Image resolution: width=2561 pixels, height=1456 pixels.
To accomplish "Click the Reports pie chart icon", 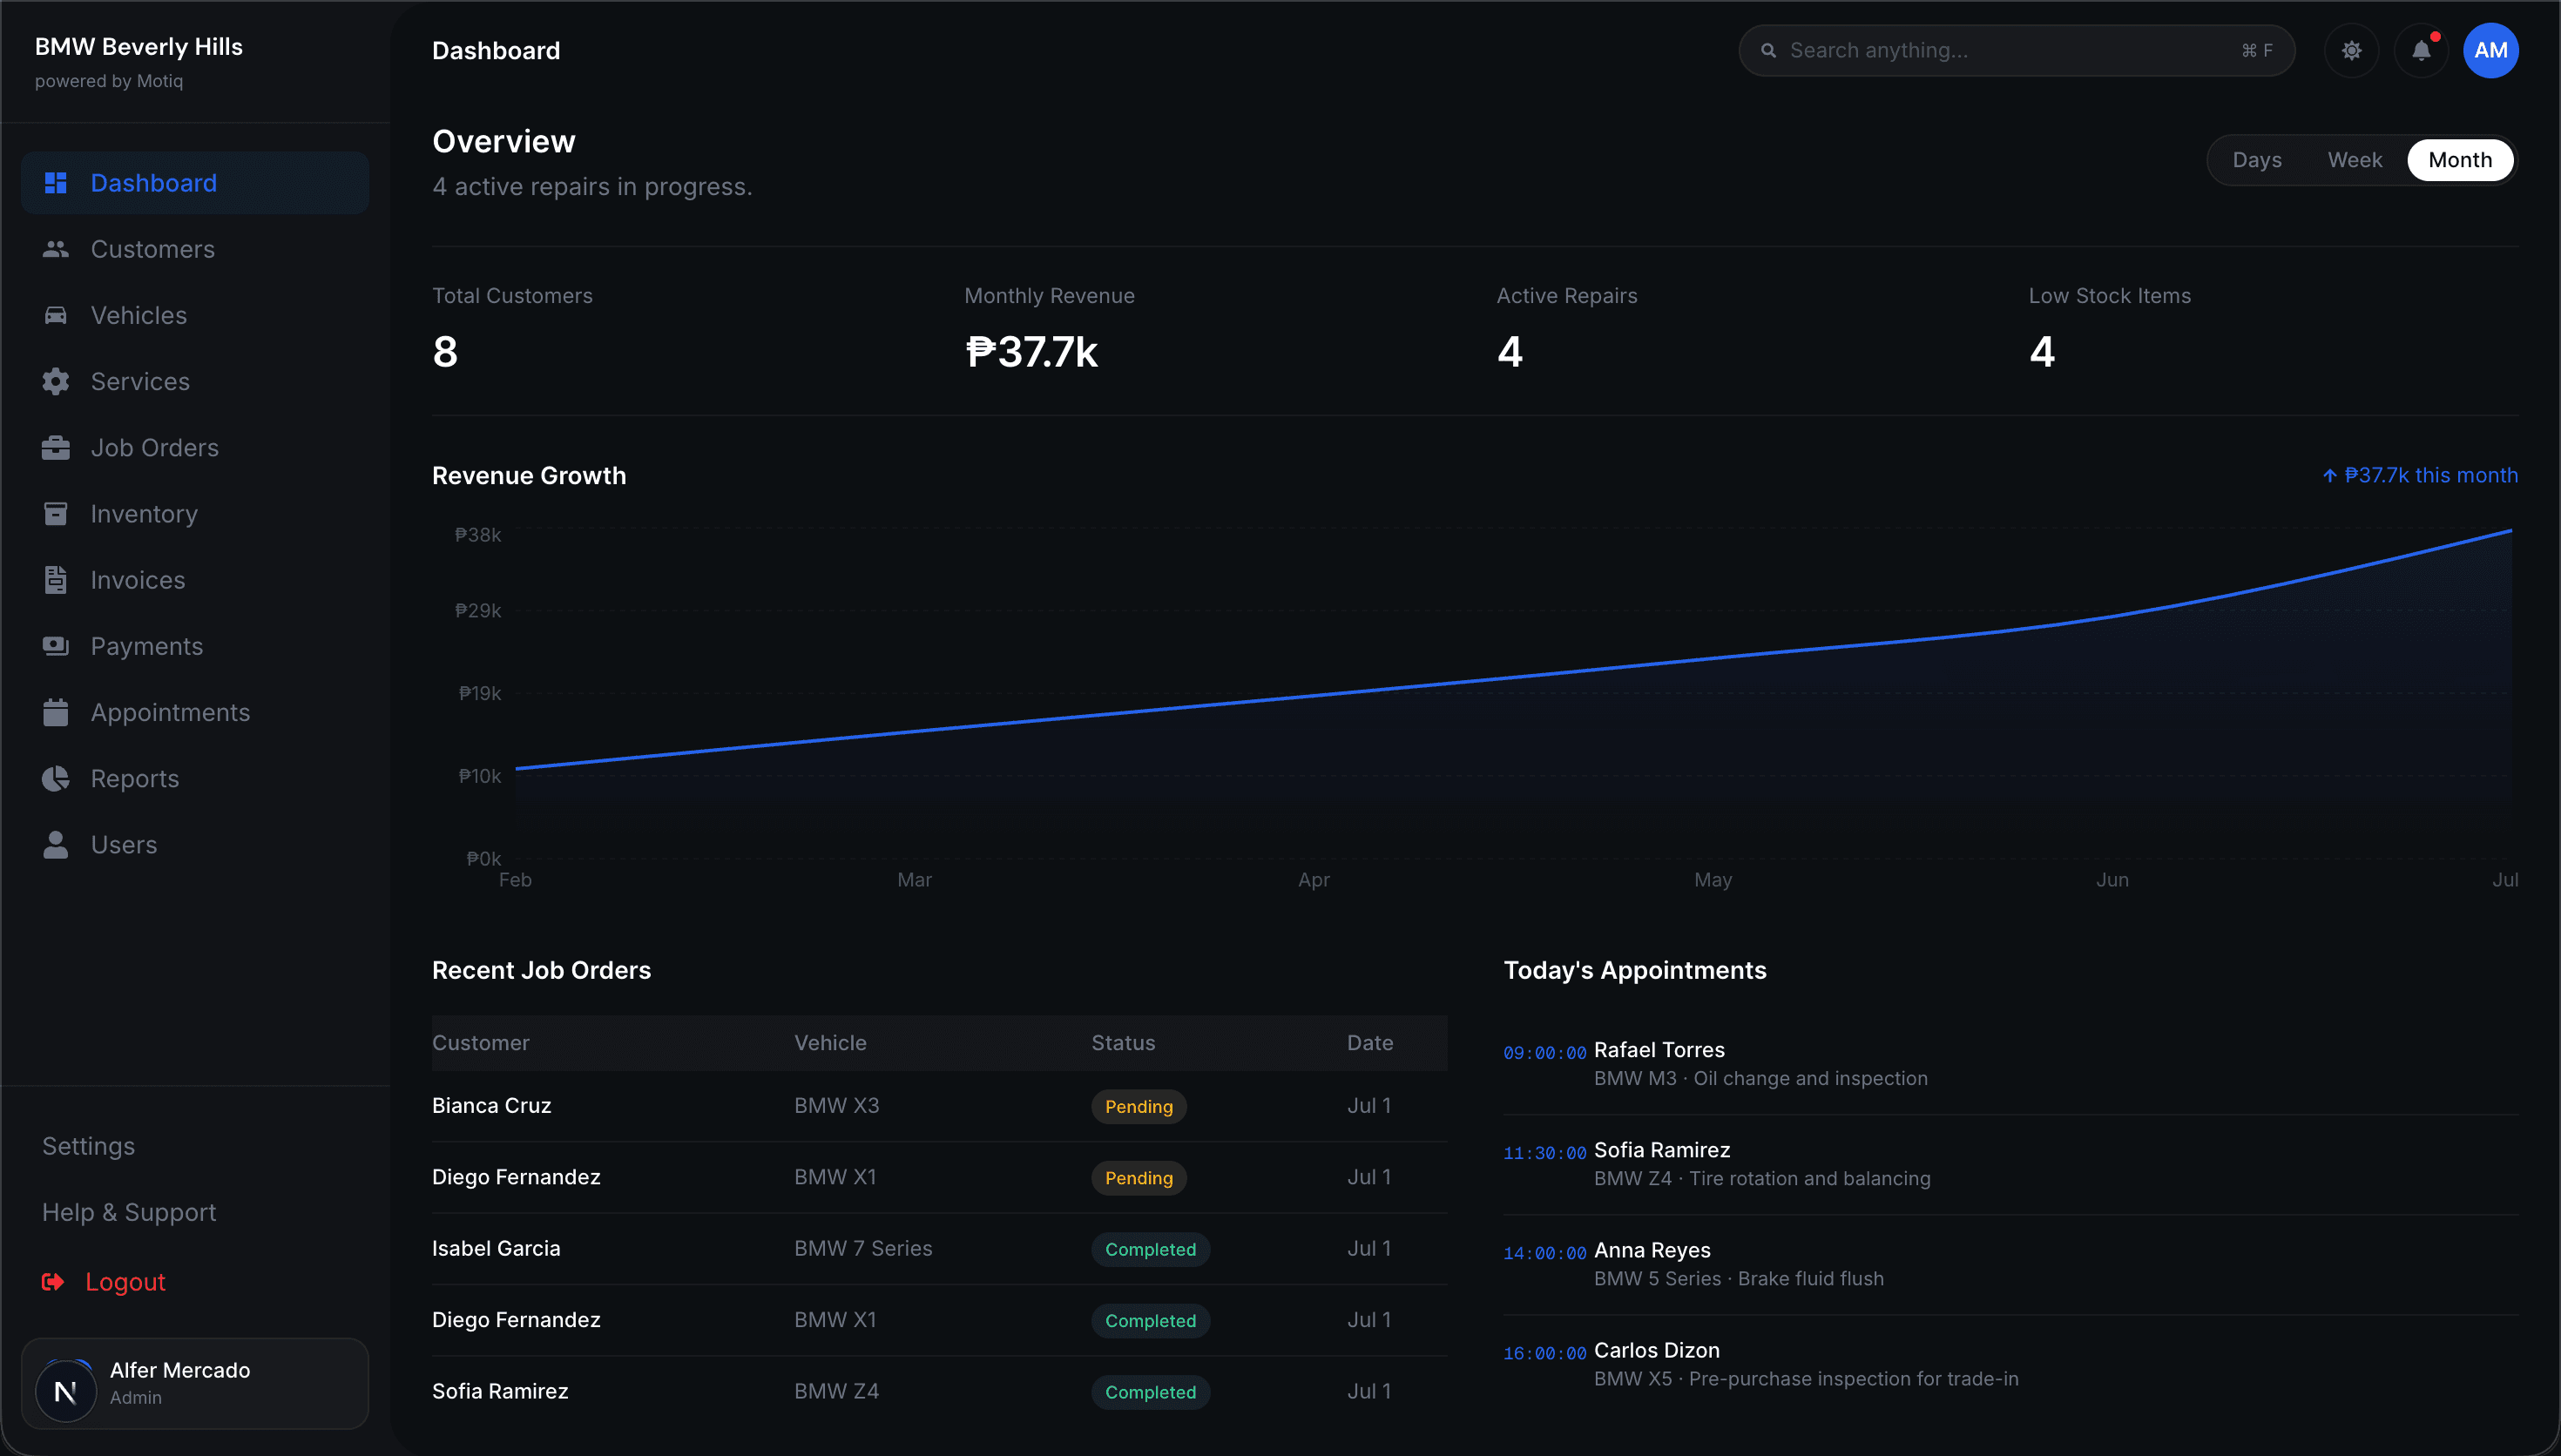I will tap(56, 778).
